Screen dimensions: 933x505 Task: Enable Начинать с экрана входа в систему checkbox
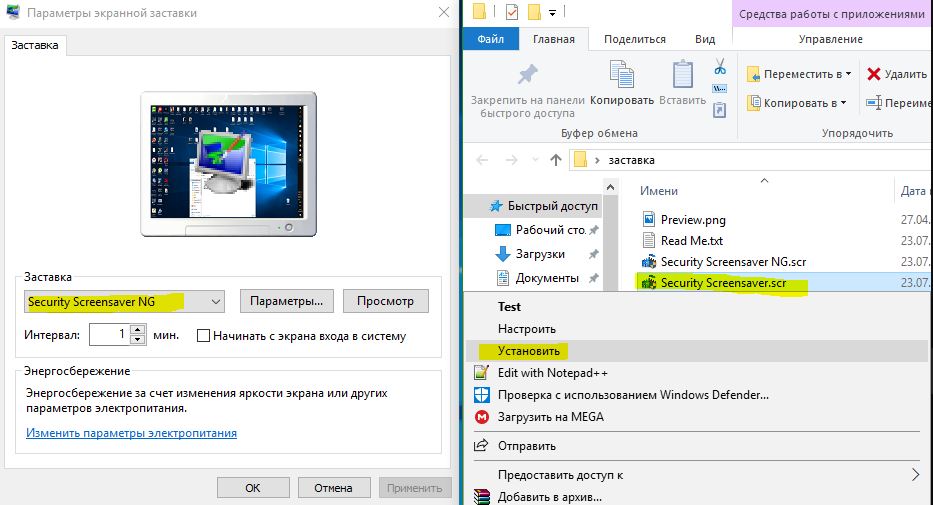[203, 335]
